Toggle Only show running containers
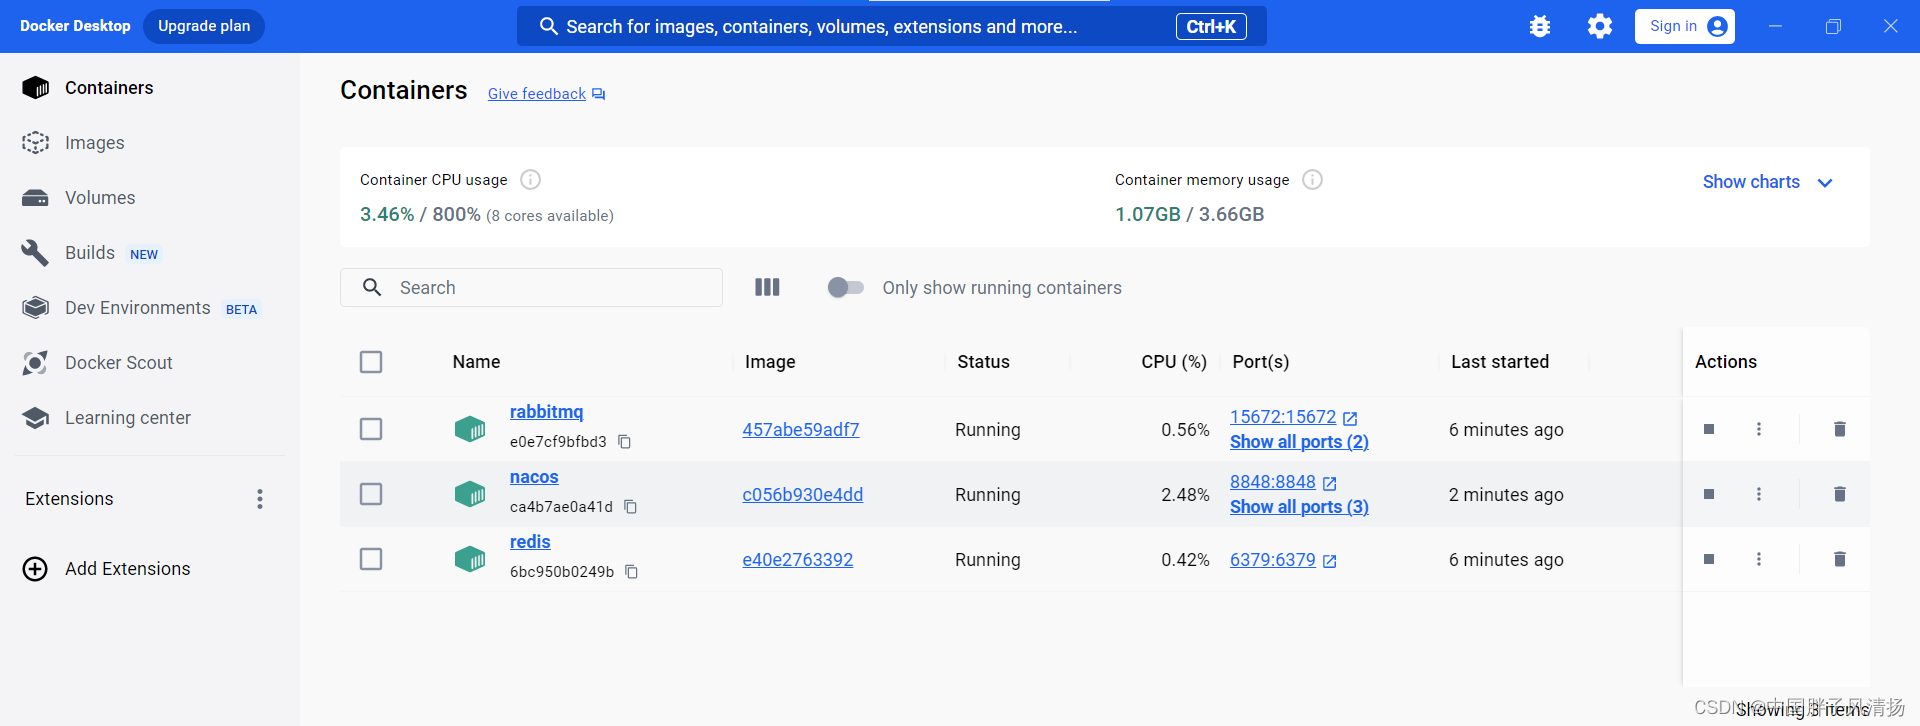The image size is (1920, 726). (x=846, y=287)
